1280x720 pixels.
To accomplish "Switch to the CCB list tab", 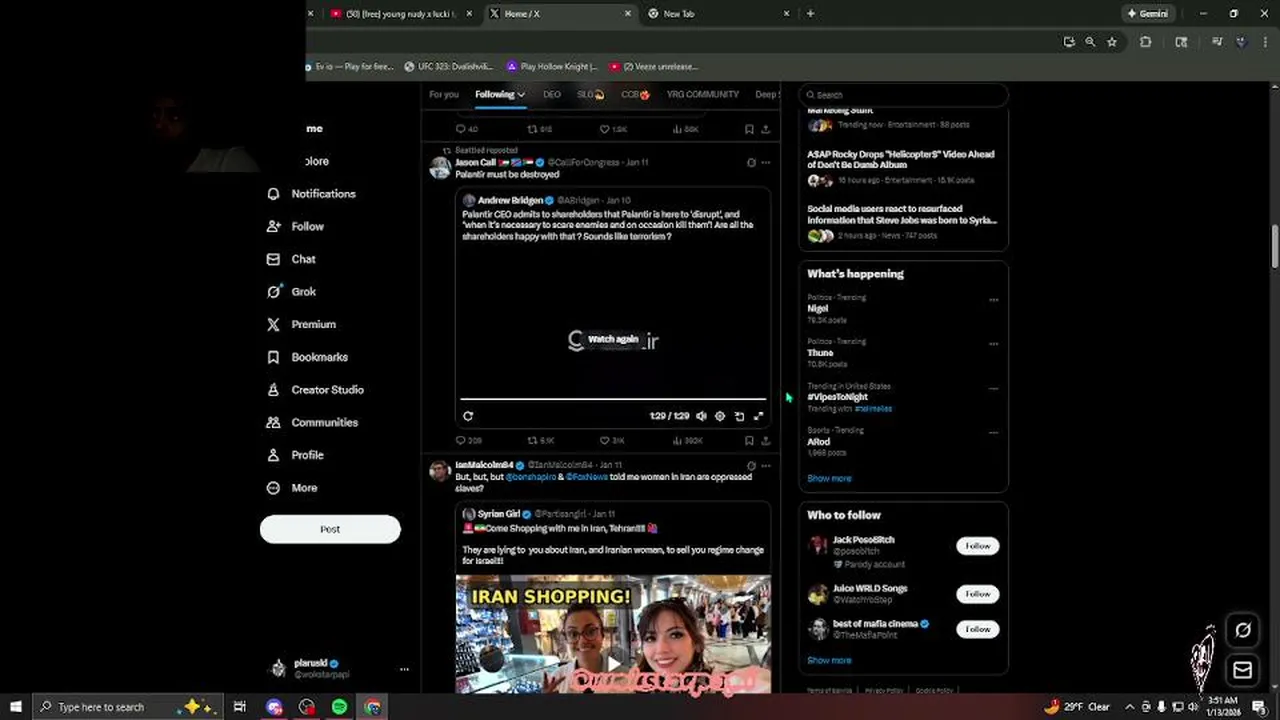I will click(x=635, y=95).
